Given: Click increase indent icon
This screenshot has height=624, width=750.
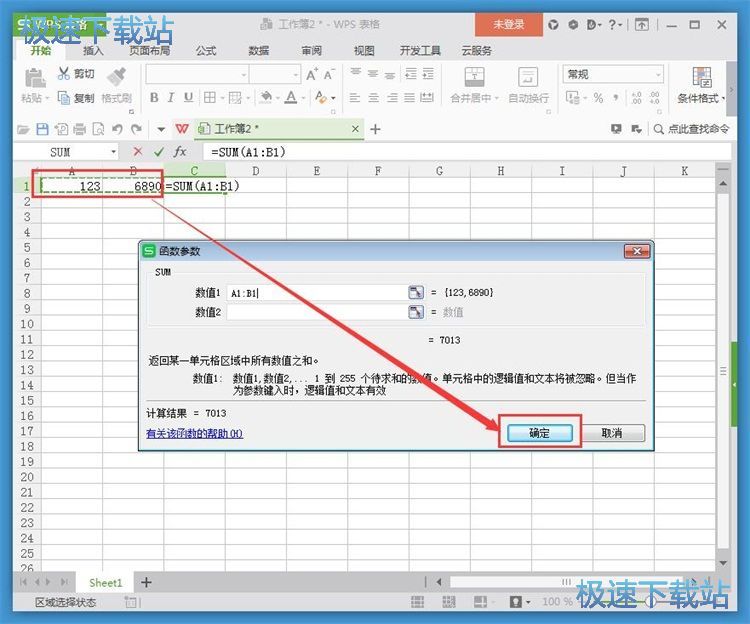Looking at the screenshot, I should pyautogui.click(x=428, y=73).
